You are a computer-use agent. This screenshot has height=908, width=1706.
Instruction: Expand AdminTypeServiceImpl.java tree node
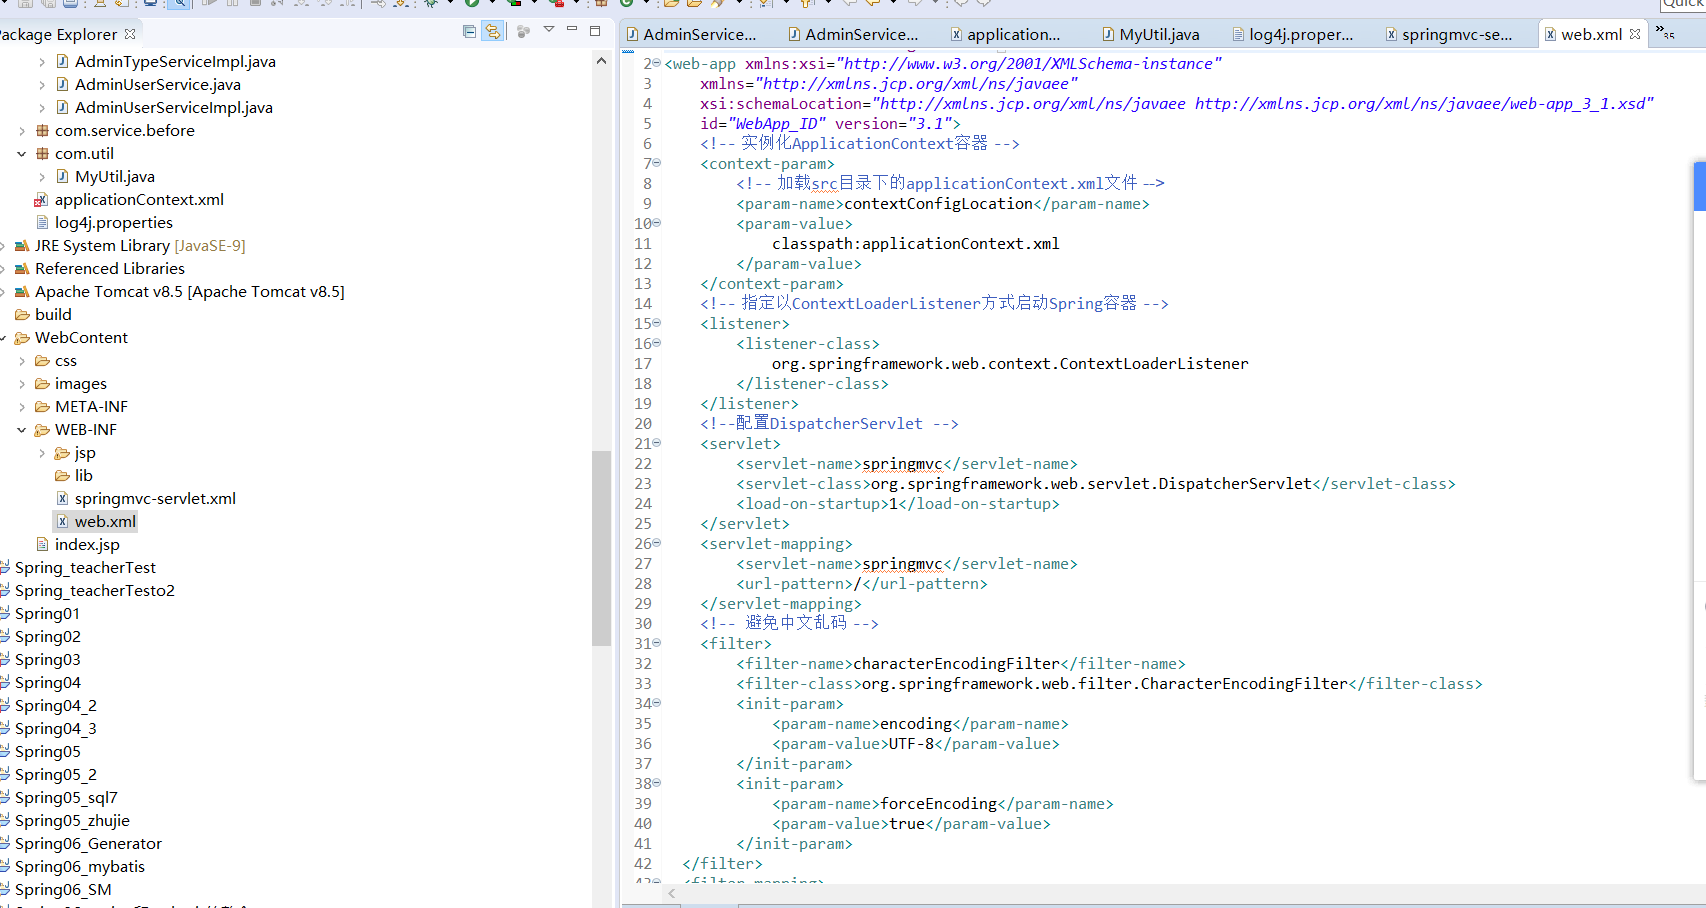pos(42,62)
